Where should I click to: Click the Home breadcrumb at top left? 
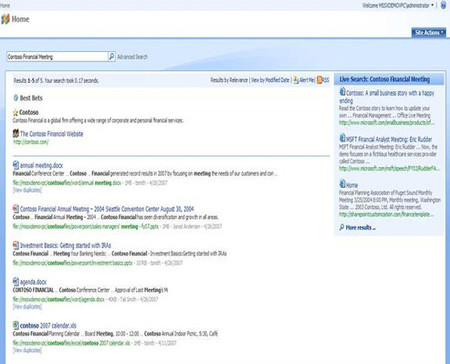coord(5,5)
